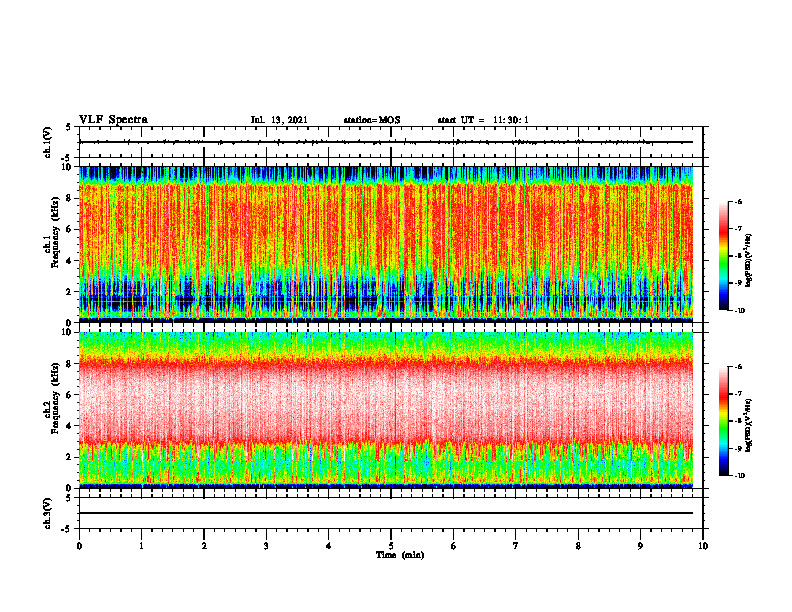Click the "3" minute time tick label
The height and width of the screenshot is (612, 792).
[266, 546]
